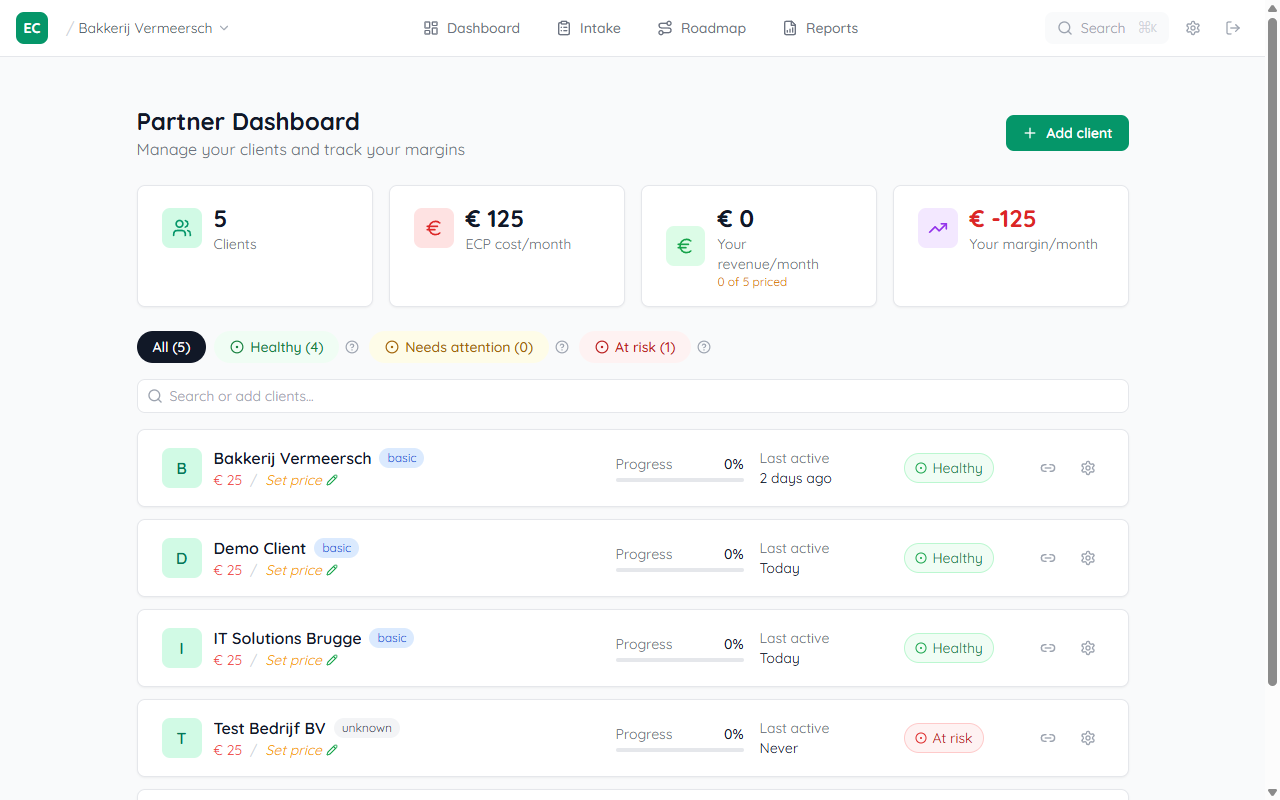1280x800 pixels.
Task: Click the EC logo icon top left
Action: tap(31, 27)
